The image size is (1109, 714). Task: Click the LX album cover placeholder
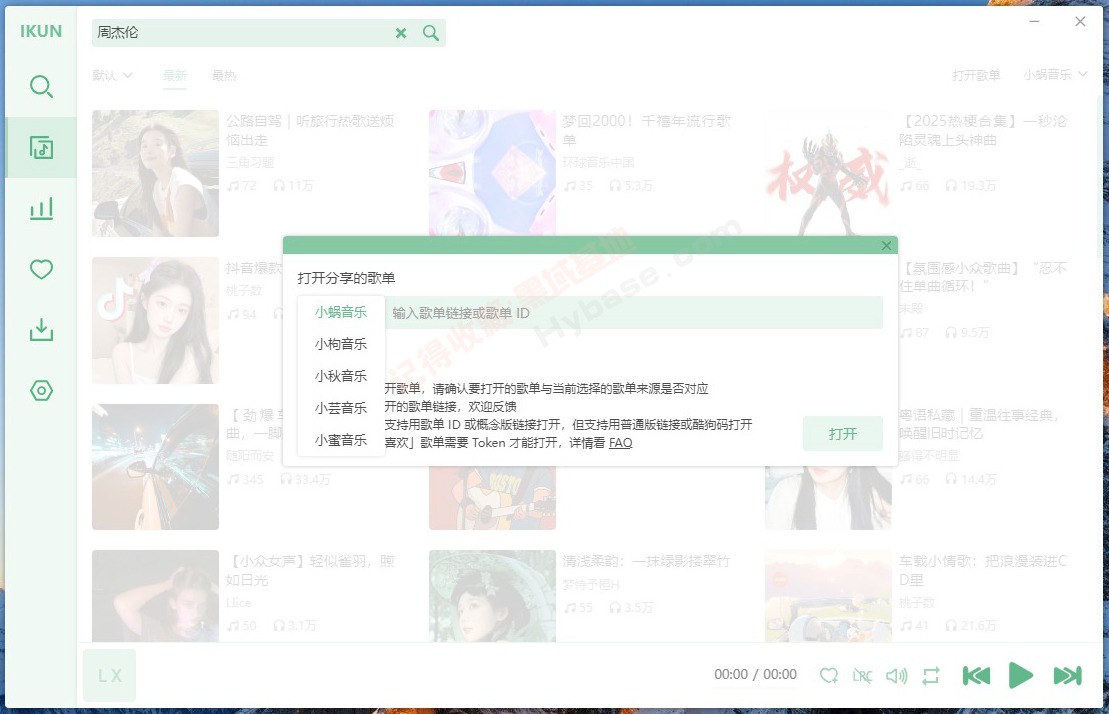110,676
